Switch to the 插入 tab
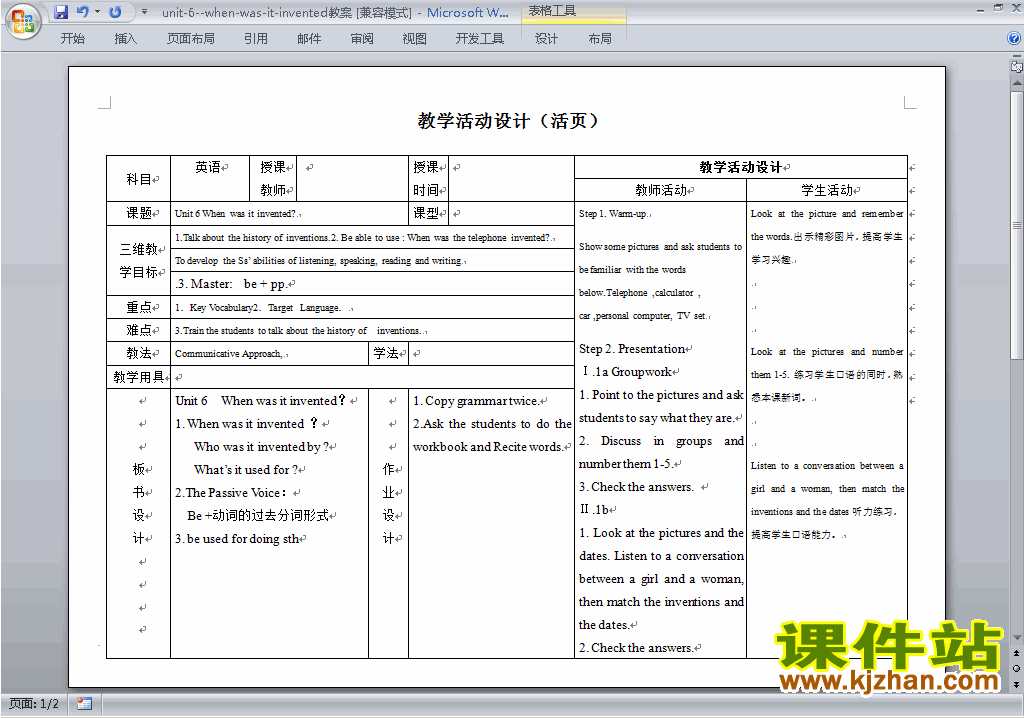1024x718 pixels. click(x=125, y=39)
